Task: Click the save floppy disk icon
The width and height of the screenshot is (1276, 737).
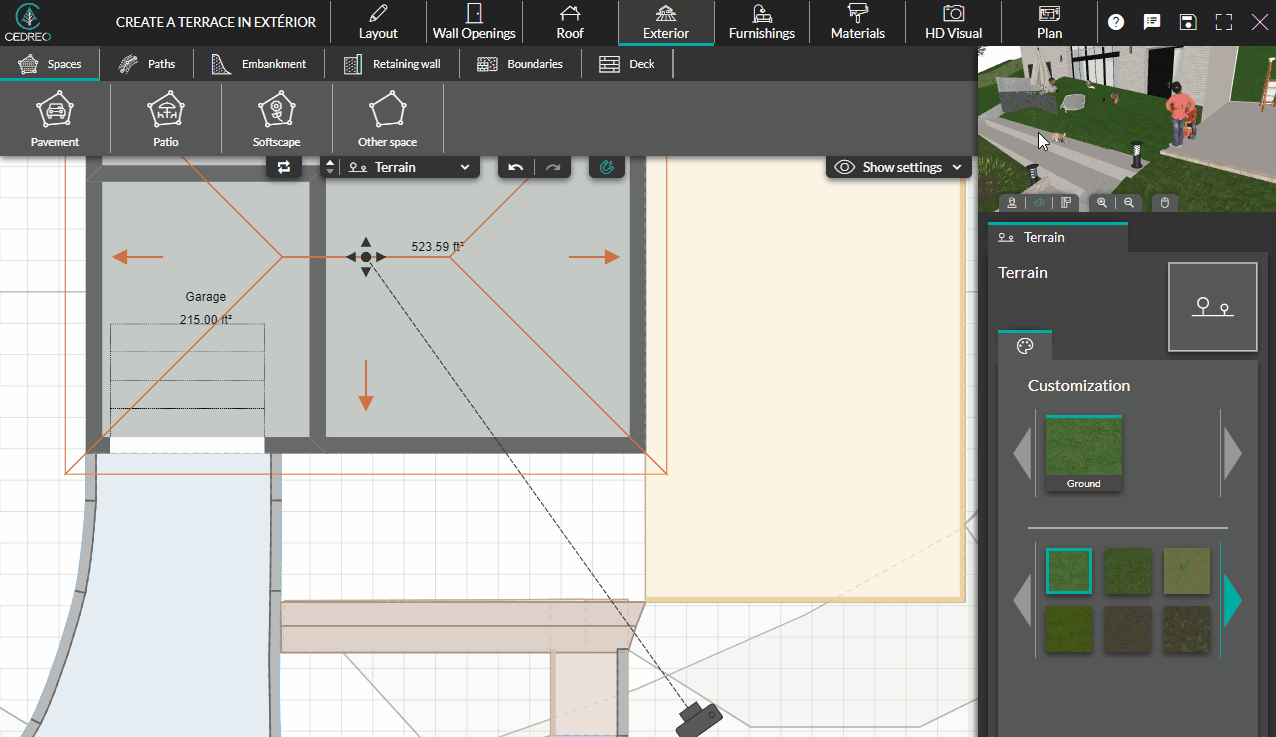Action: [1187, 22]
